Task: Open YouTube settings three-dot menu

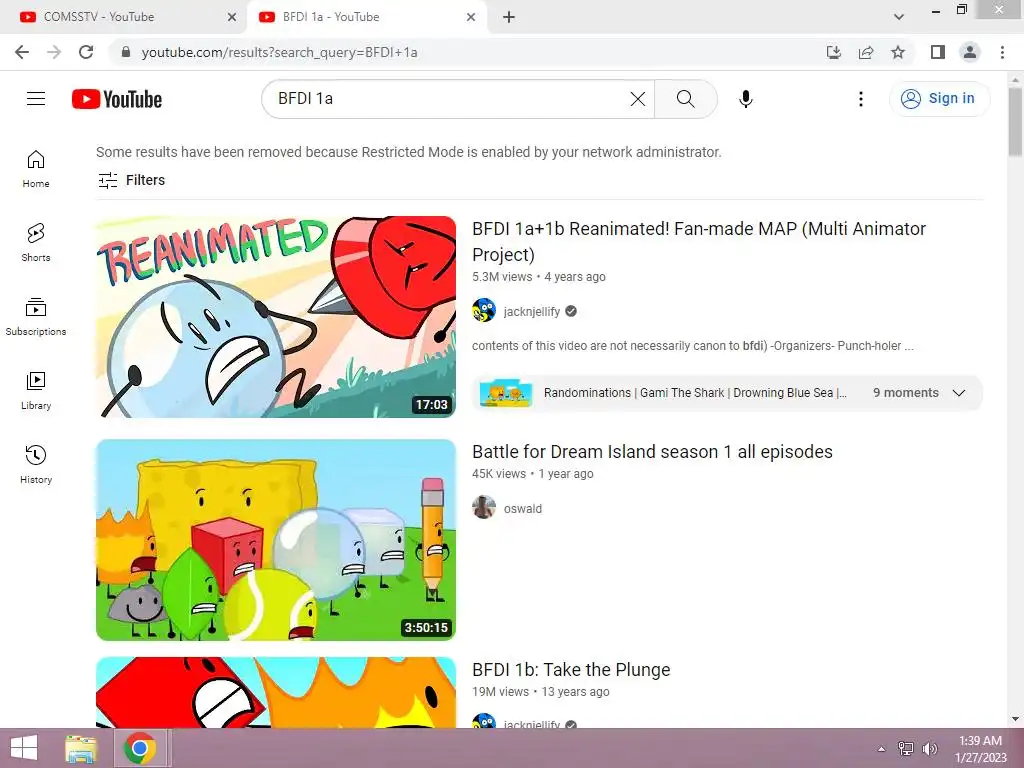Action: click(861, 99)
